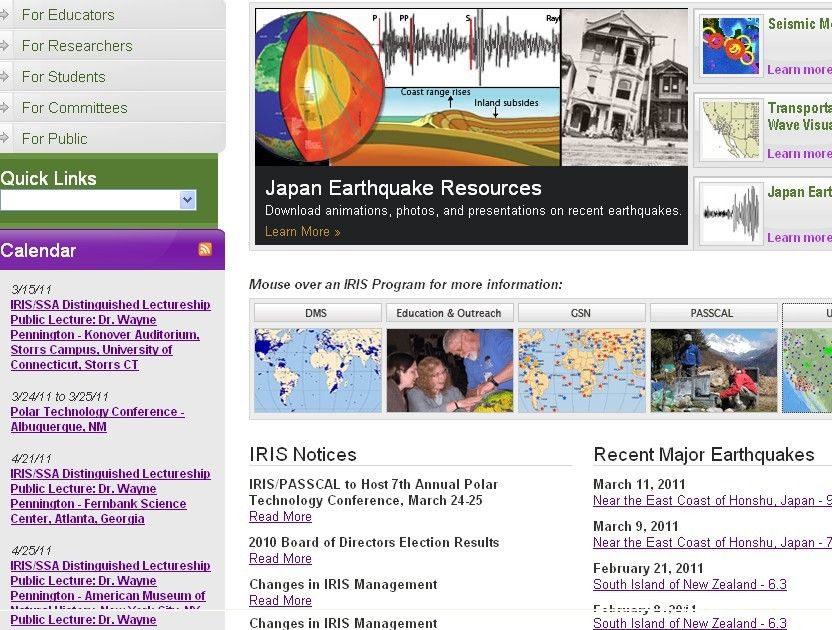Click the Japan Earthquake seismogram icon
This screenshot has width=832, height=630.
pos(731,213)
